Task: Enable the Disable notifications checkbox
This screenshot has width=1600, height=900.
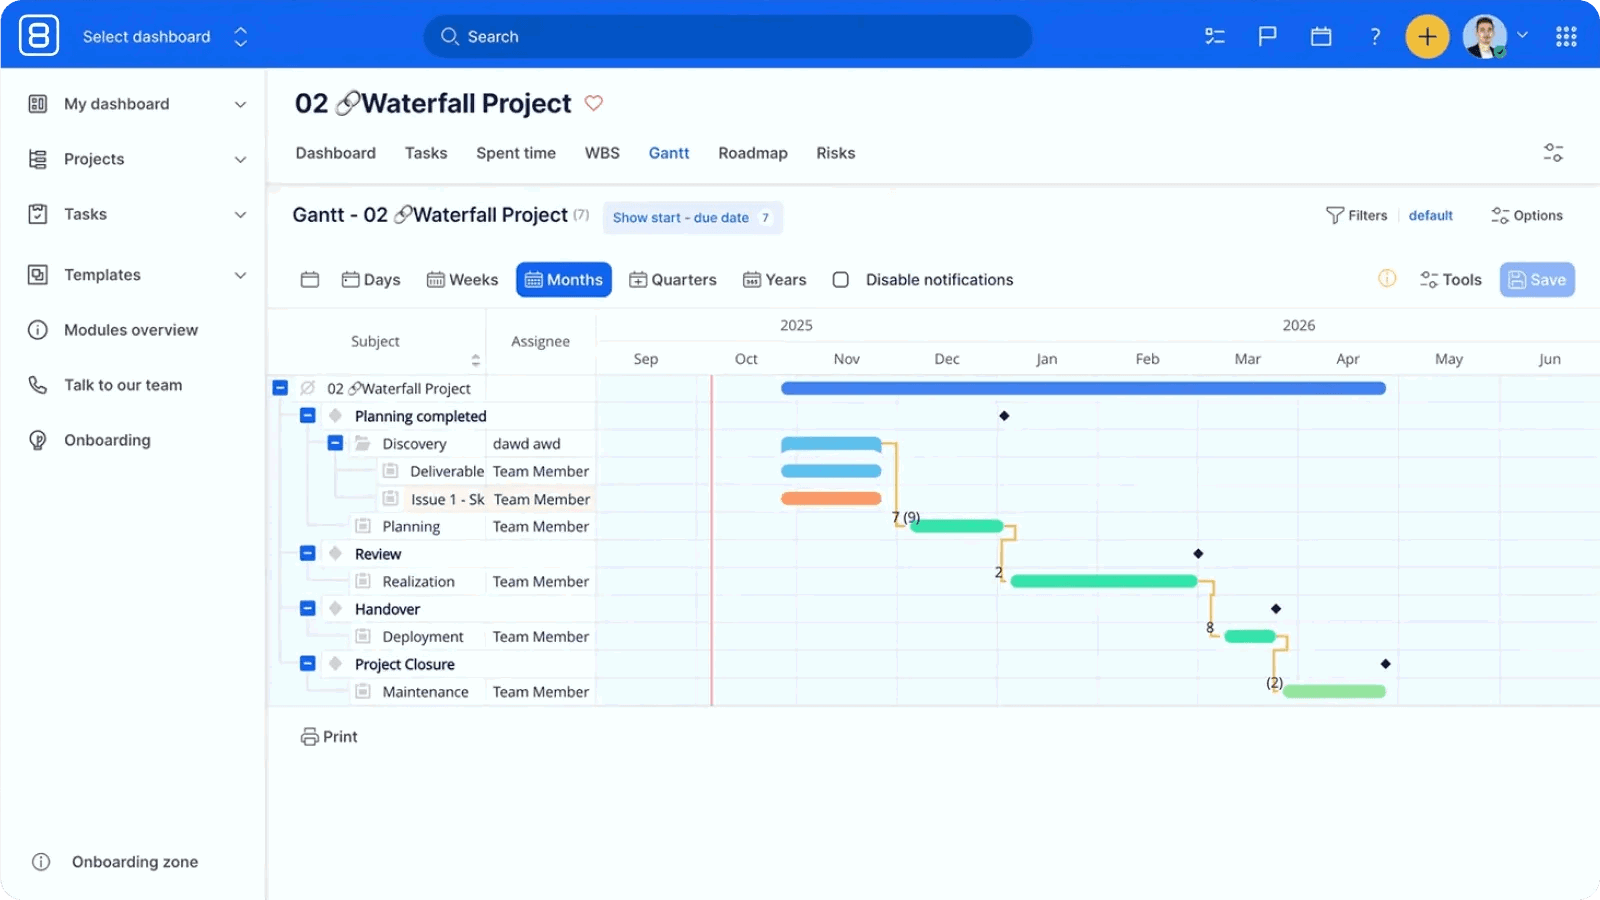Action: [x=841, y=280]
